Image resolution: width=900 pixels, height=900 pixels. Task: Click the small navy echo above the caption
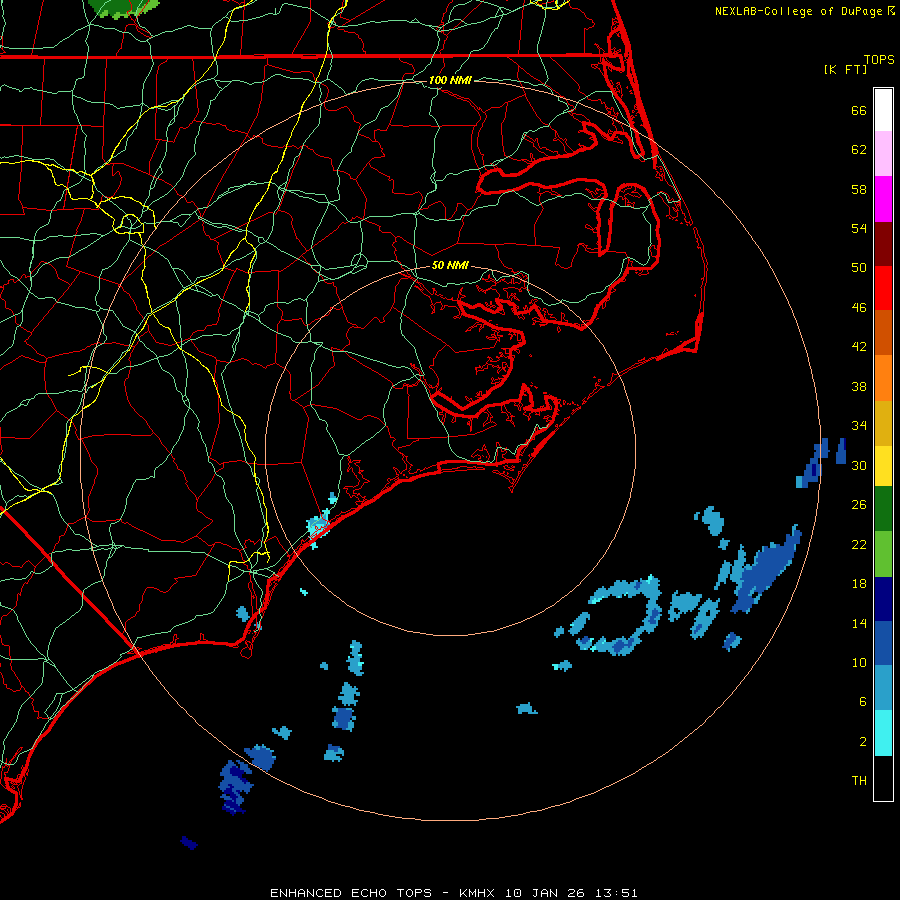point(189,843)
